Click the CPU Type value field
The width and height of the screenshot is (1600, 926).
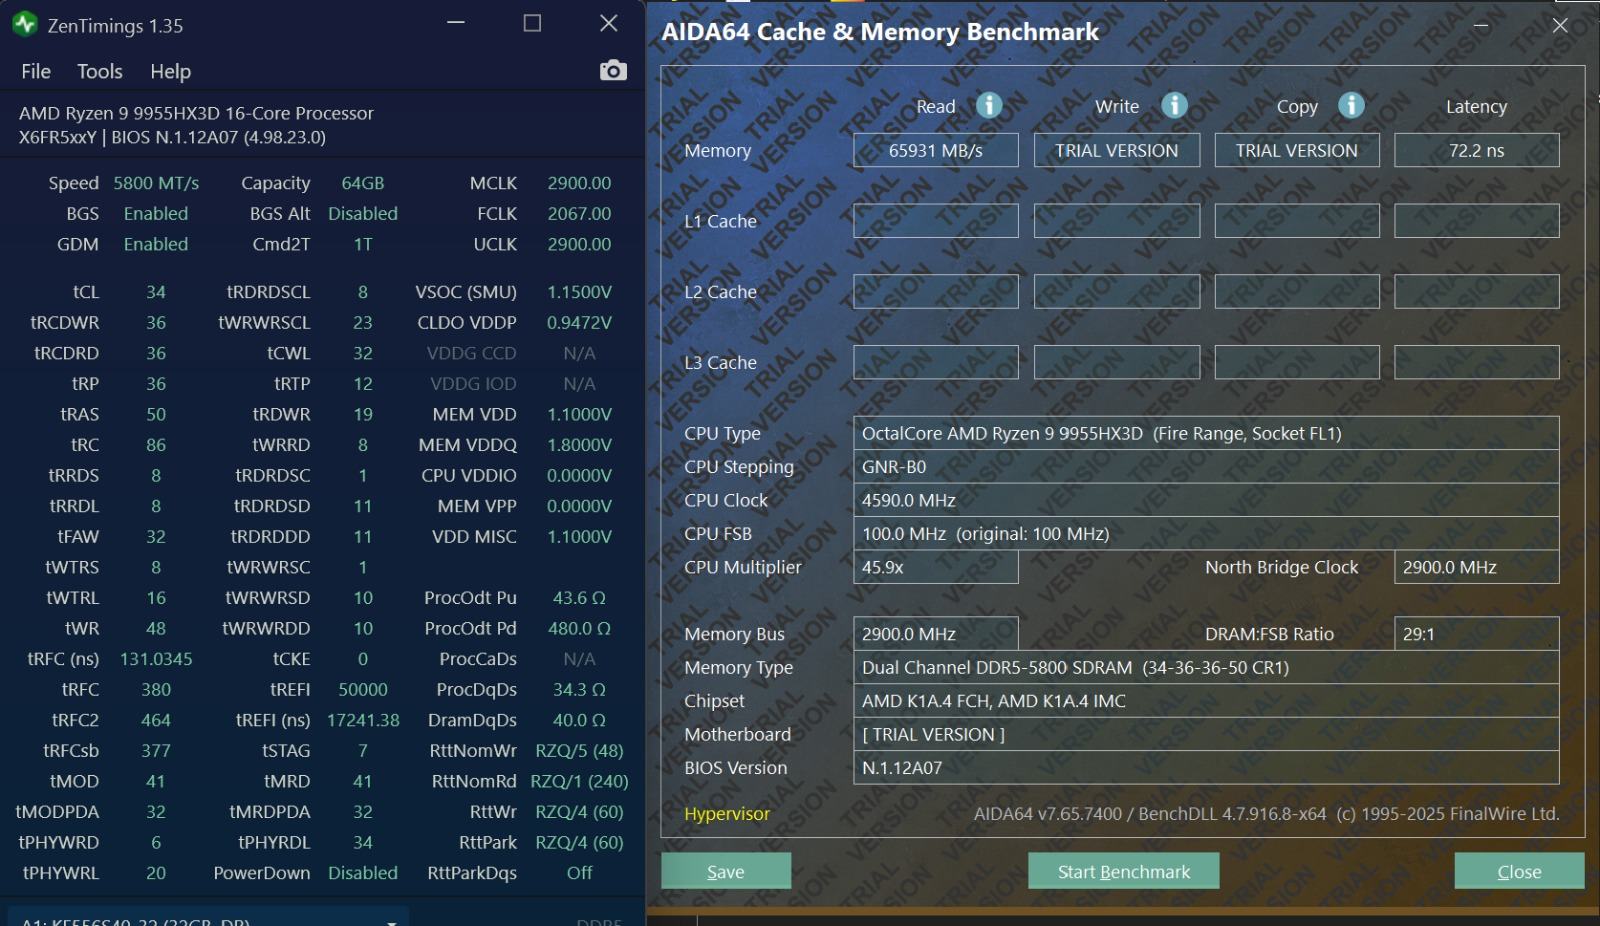pyautogui.click(x=1206, y=433)
